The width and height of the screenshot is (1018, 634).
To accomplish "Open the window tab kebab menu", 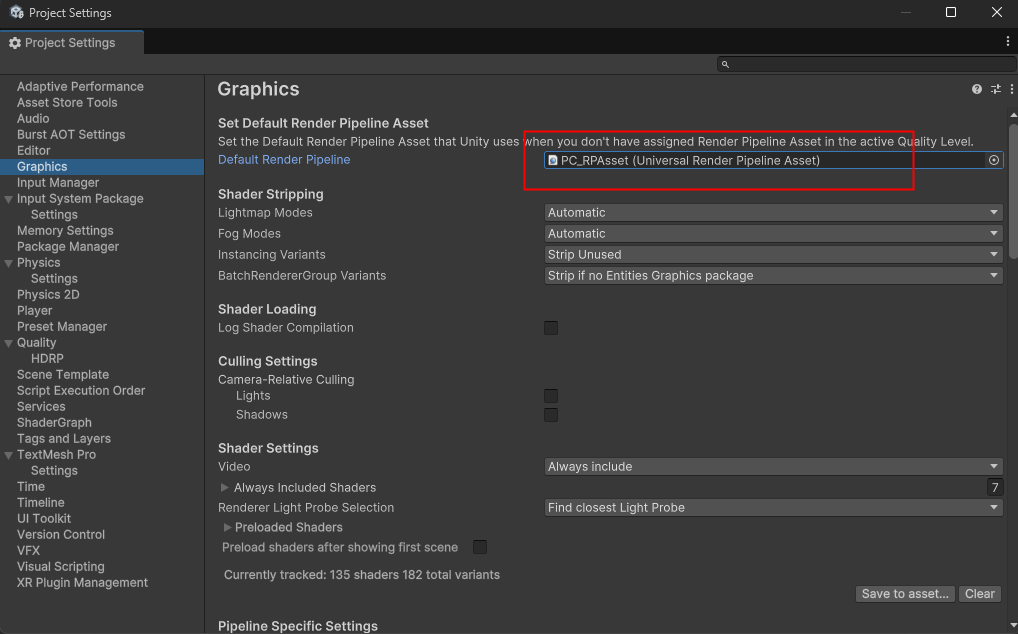I will (x=1008, y=42).
